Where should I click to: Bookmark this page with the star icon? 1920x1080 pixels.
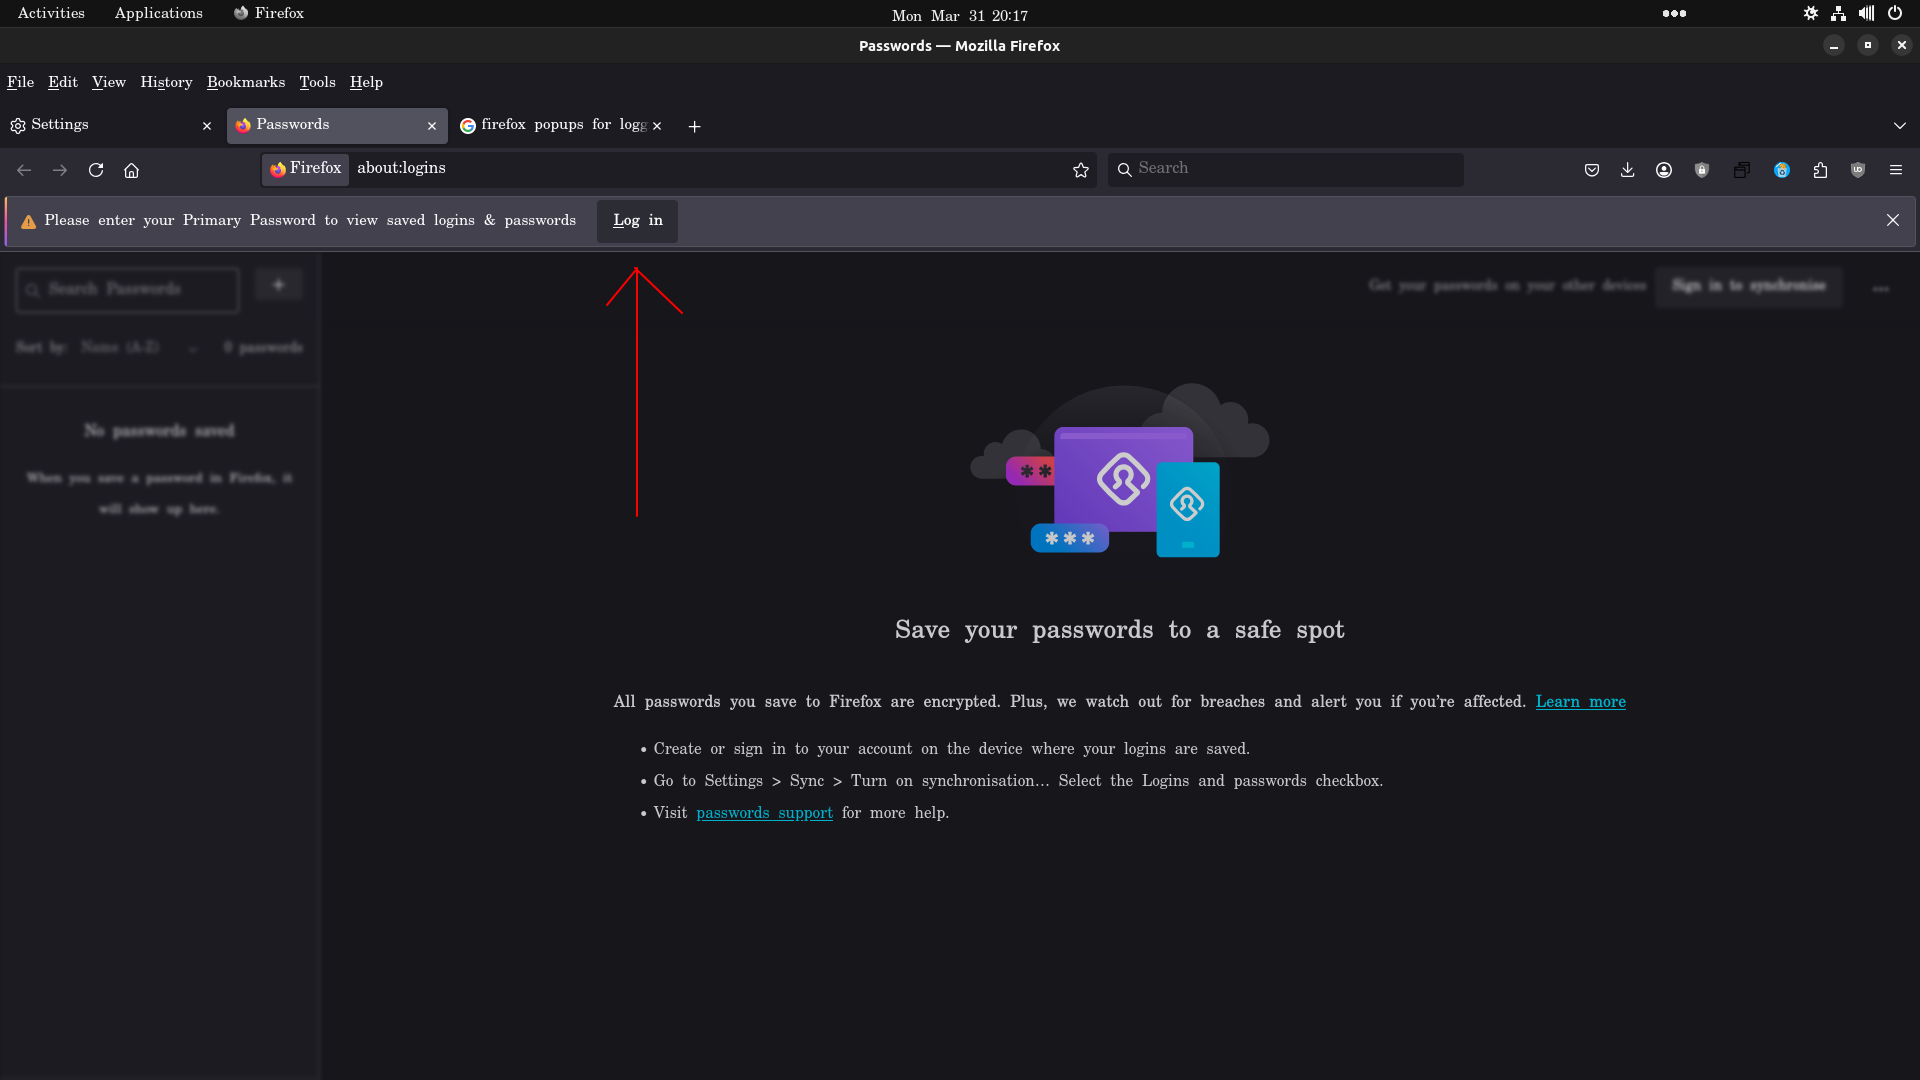tap(1081, 170)
